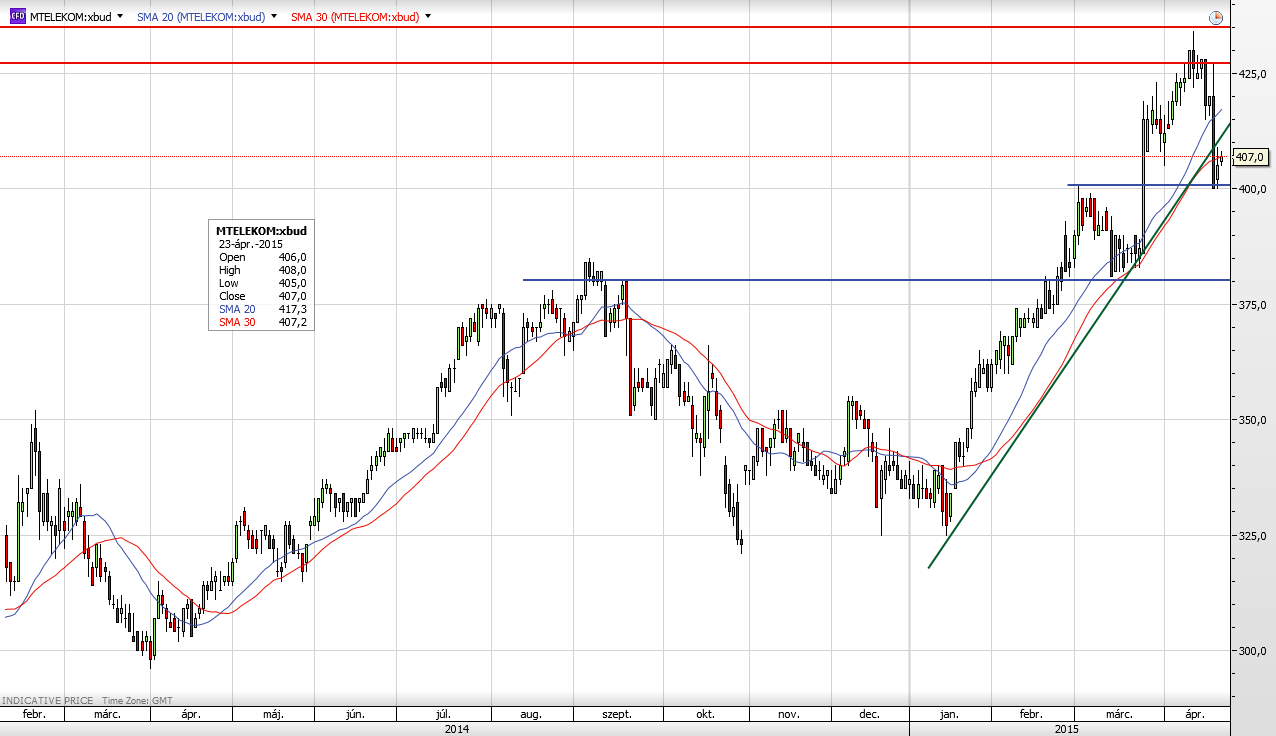This screenshot has width=1276, height=736.
Task: Click the szept. month label on time axis
Action: click(x=616, y=715)
